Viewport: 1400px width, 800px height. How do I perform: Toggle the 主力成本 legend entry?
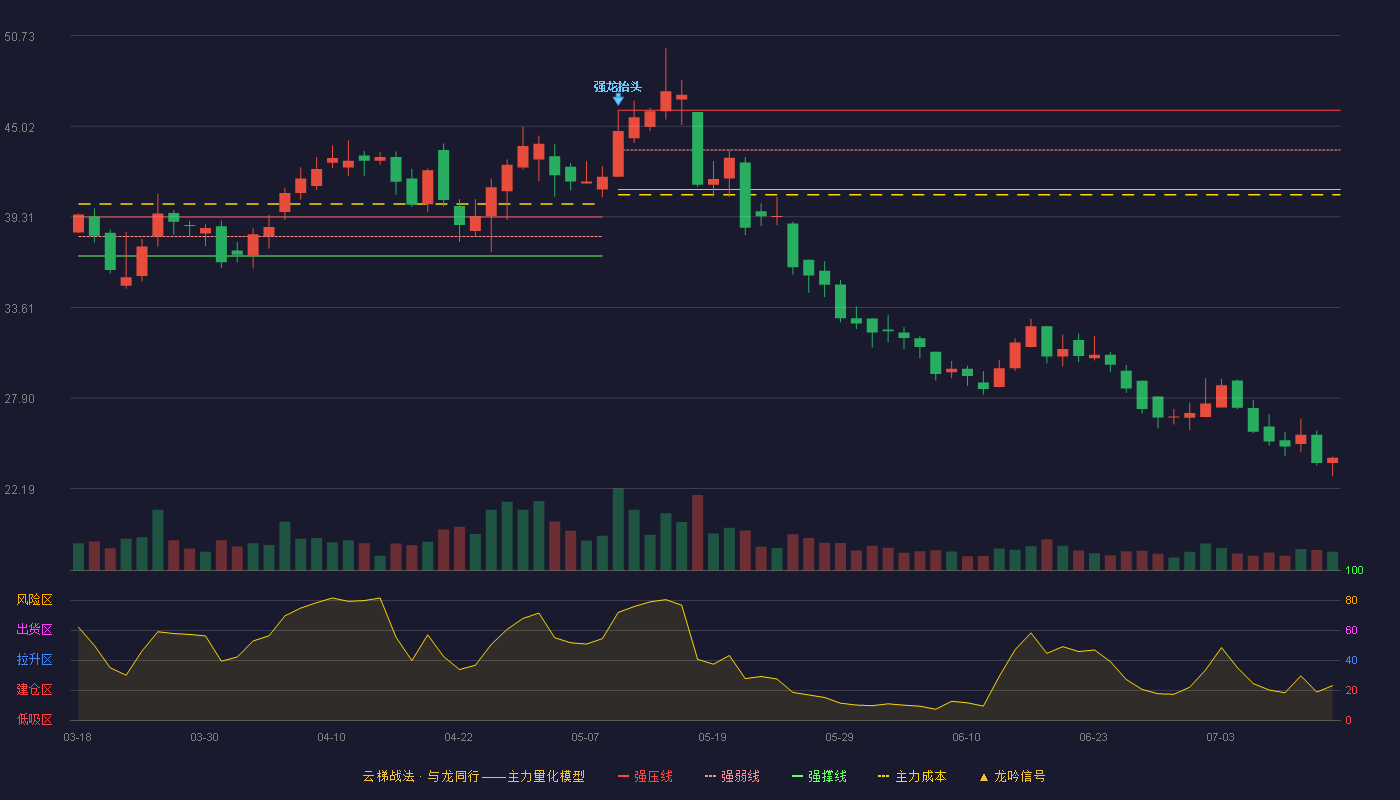[x=911, y=776]
